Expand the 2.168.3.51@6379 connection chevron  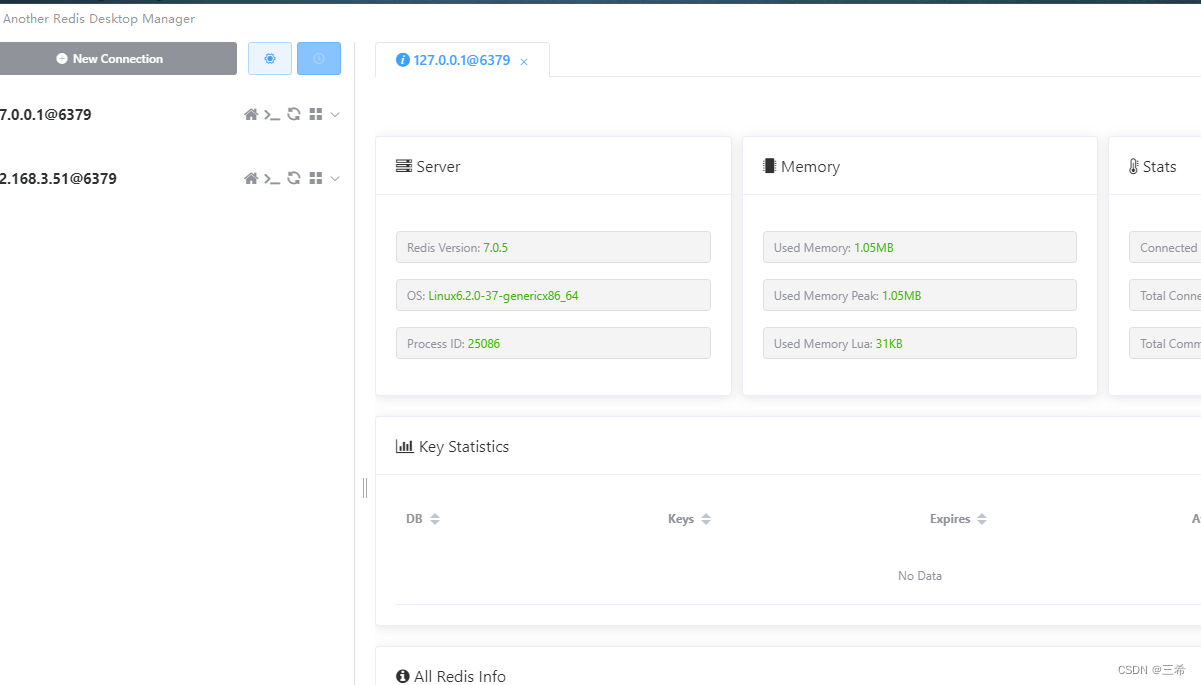(335, 179)
